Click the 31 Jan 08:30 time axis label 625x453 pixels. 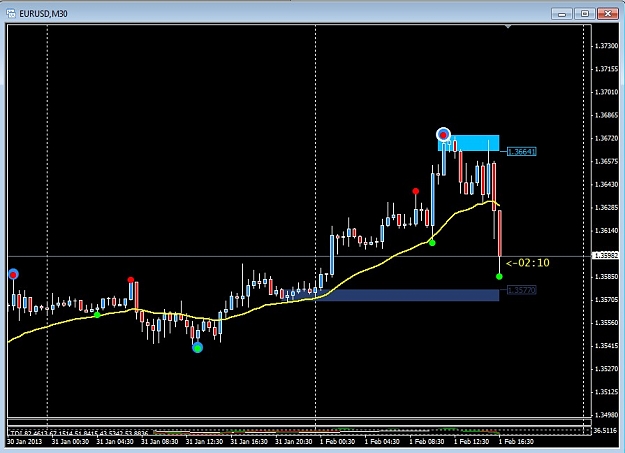coord(159,442)
